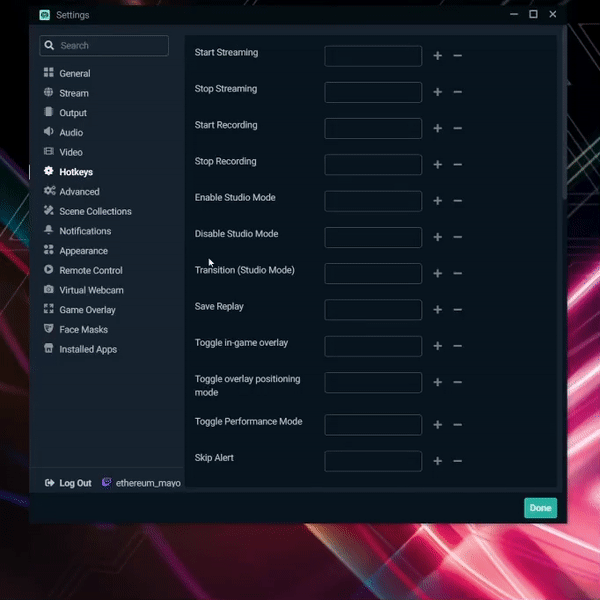Go to Audio settings
The image size is (600, 600).
point(71,132)
